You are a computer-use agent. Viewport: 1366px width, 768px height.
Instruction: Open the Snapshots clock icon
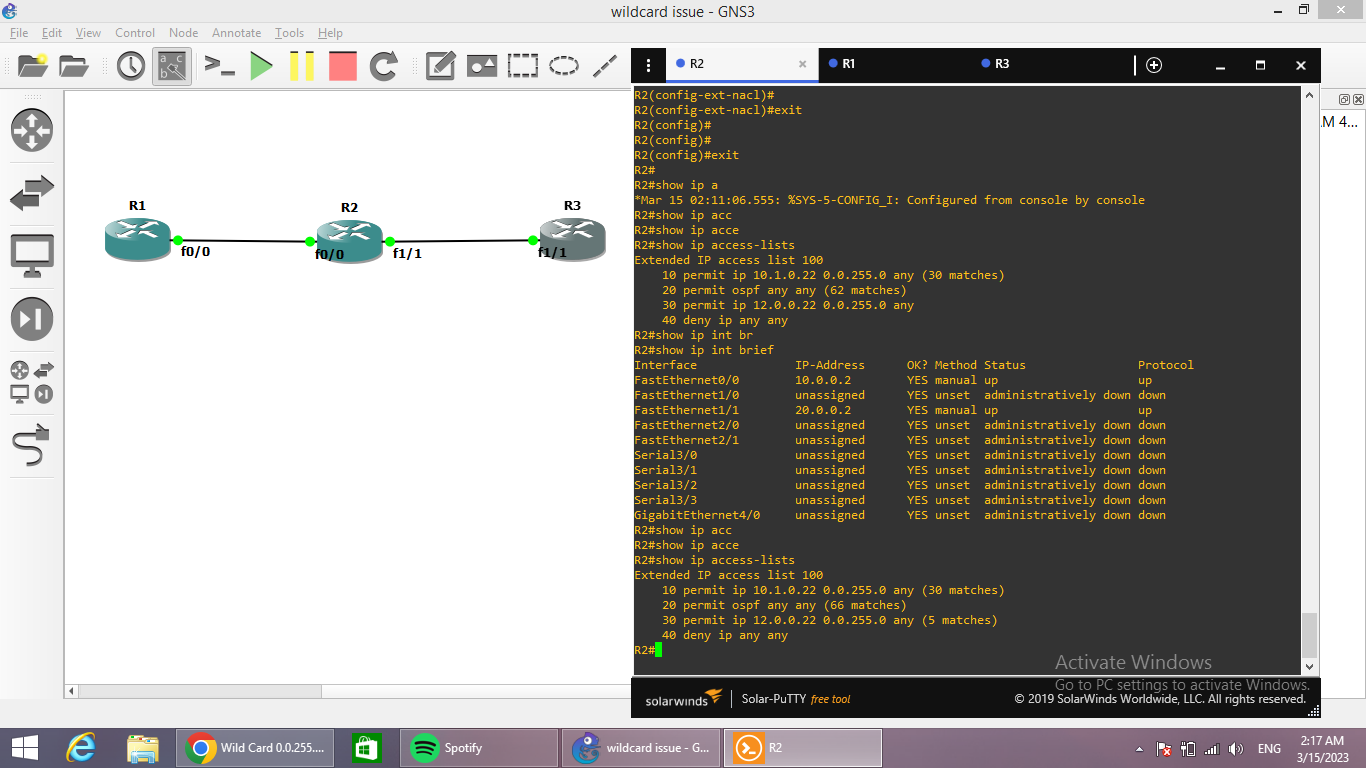click(x=130, y=64)
